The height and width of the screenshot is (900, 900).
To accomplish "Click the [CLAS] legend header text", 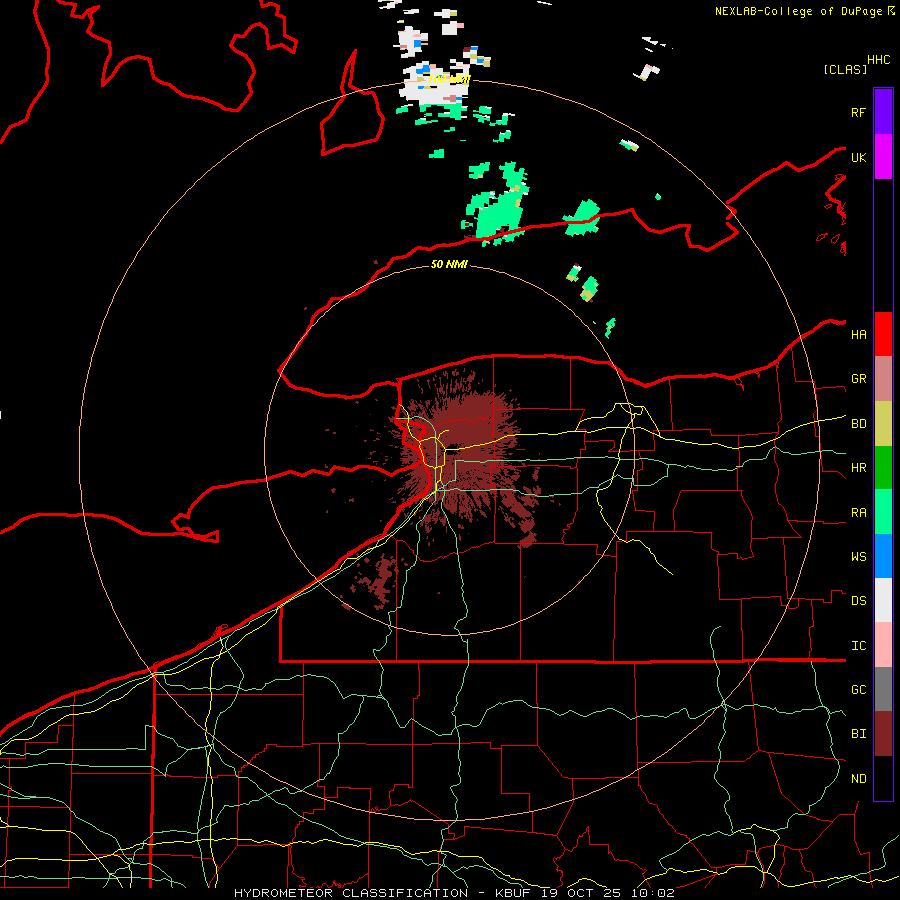I will [845, 69].
